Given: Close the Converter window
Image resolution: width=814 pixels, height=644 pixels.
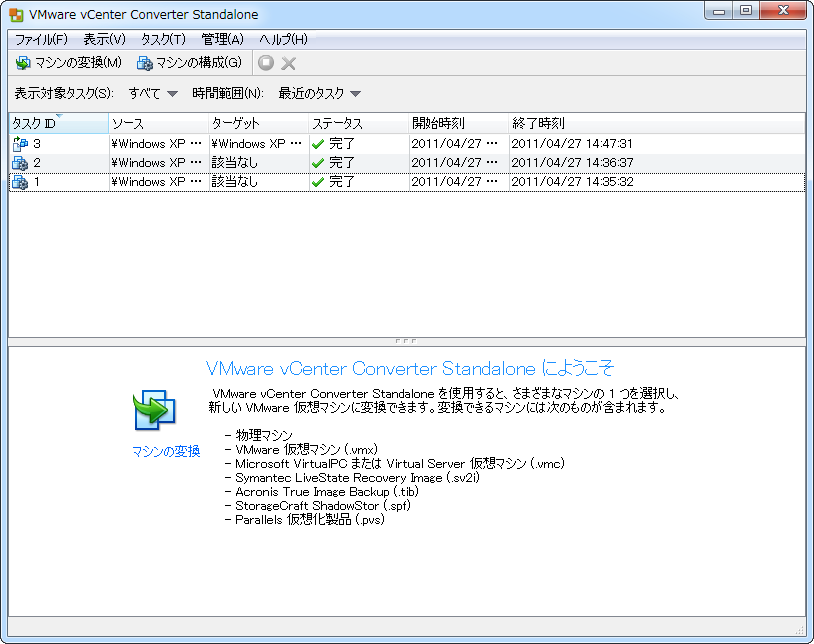Looking at the screenshot, I should pos(783,11).
